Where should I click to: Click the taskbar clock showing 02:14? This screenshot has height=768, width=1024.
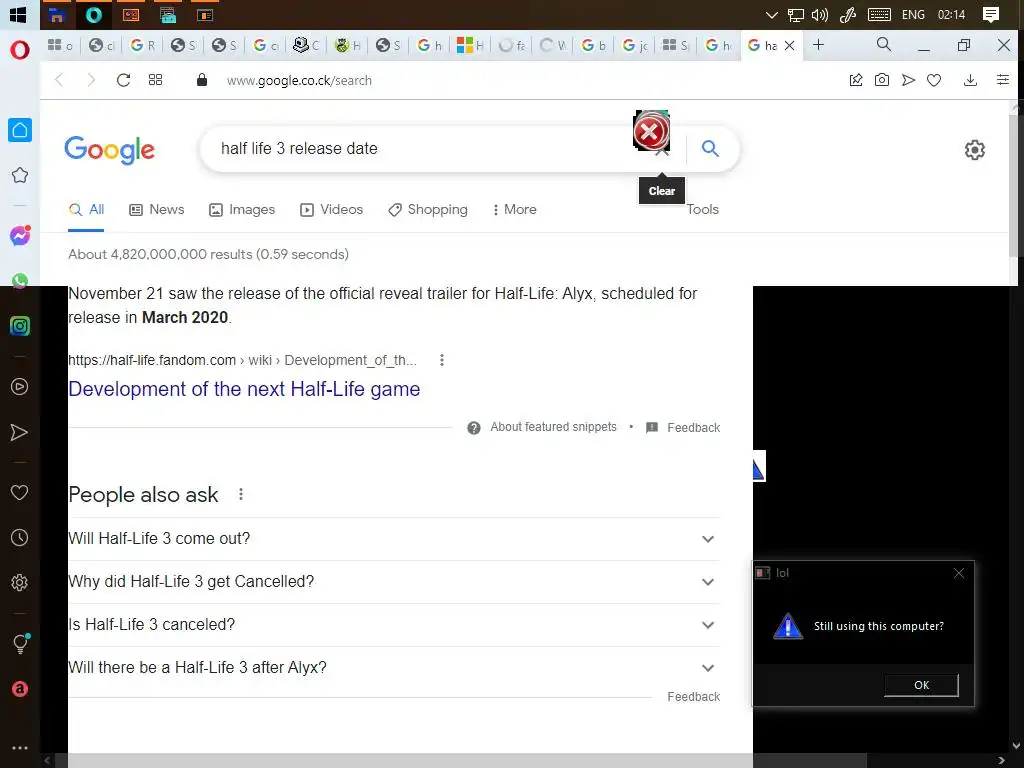951,14
